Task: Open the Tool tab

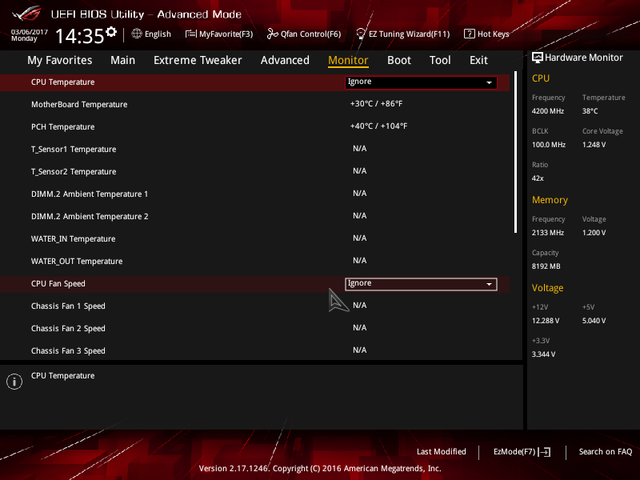Action: [x=440, y=60]
